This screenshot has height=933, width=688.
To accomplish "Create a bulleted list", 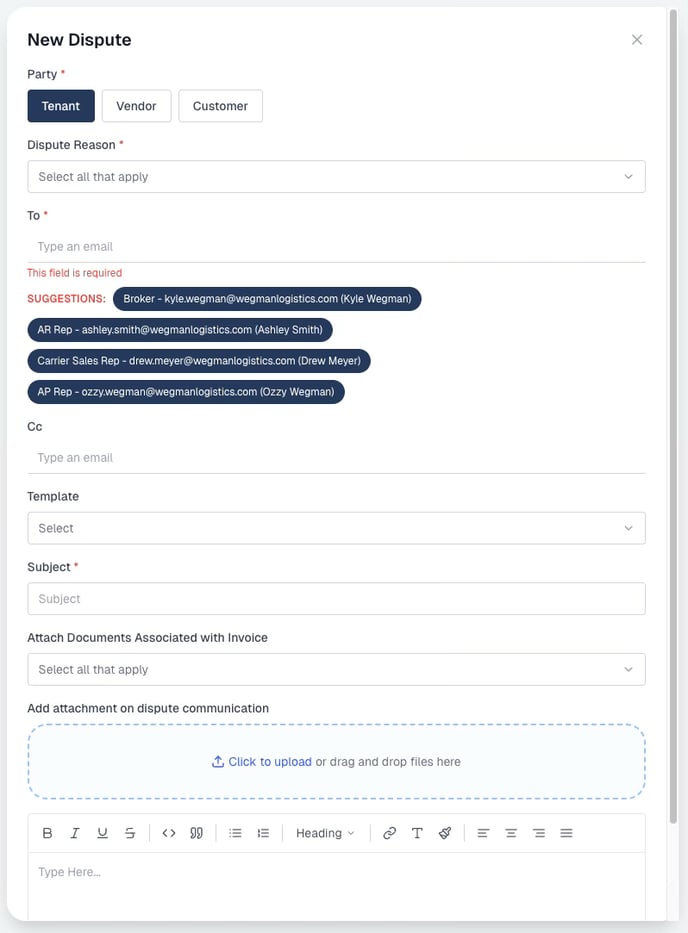I will (x=236, y=833).
